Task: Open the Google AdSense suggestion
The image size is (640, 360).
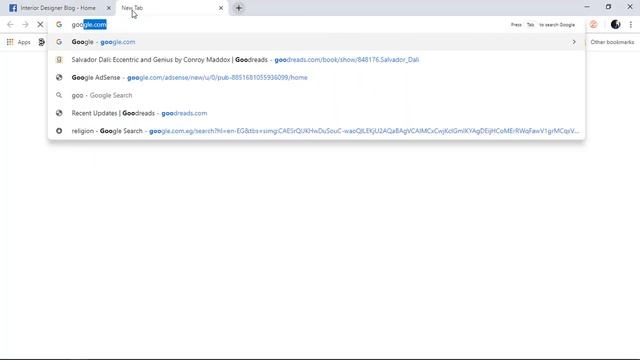Action: pyautogui.click(x=316, y=78)
